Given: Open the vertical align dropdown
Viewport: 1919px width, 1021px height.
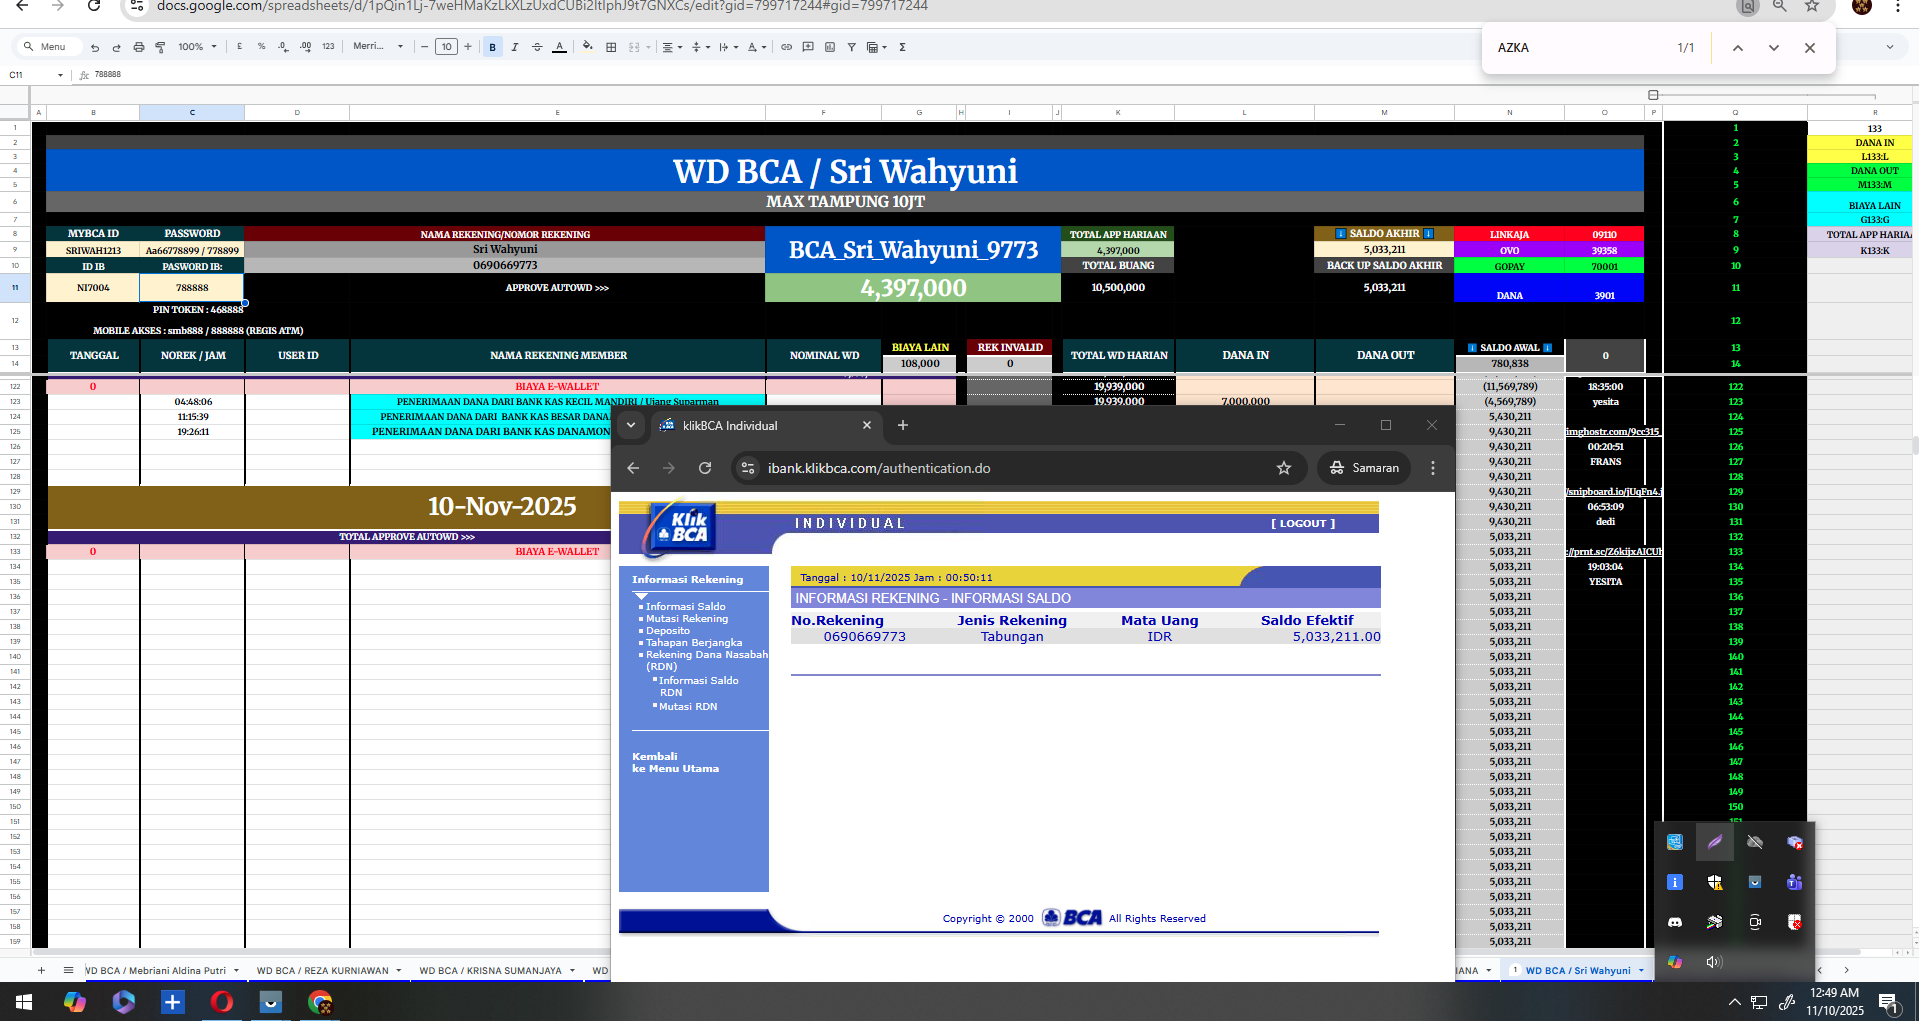Looking at the screenshot, I should point(701,47).
